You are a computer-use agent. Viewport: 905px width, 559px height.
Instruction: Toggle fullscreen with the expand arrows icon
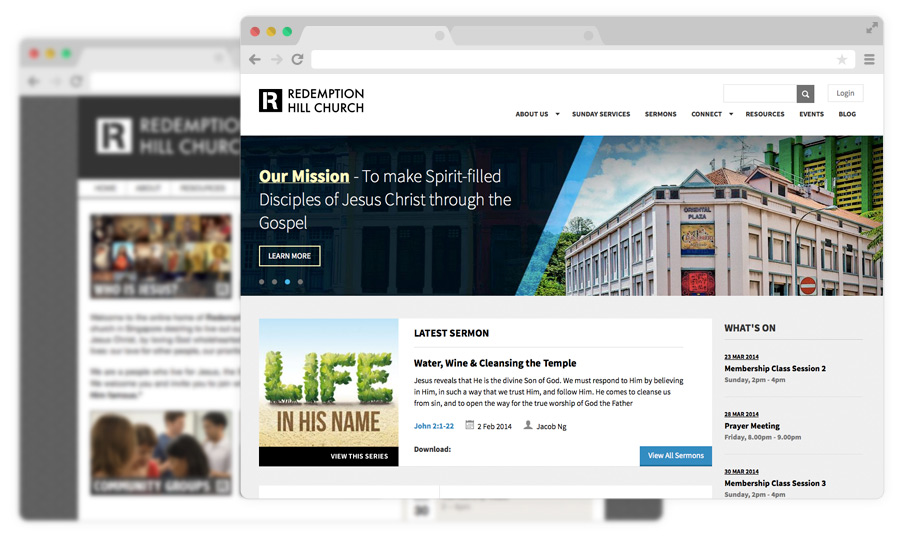[872, 27]
